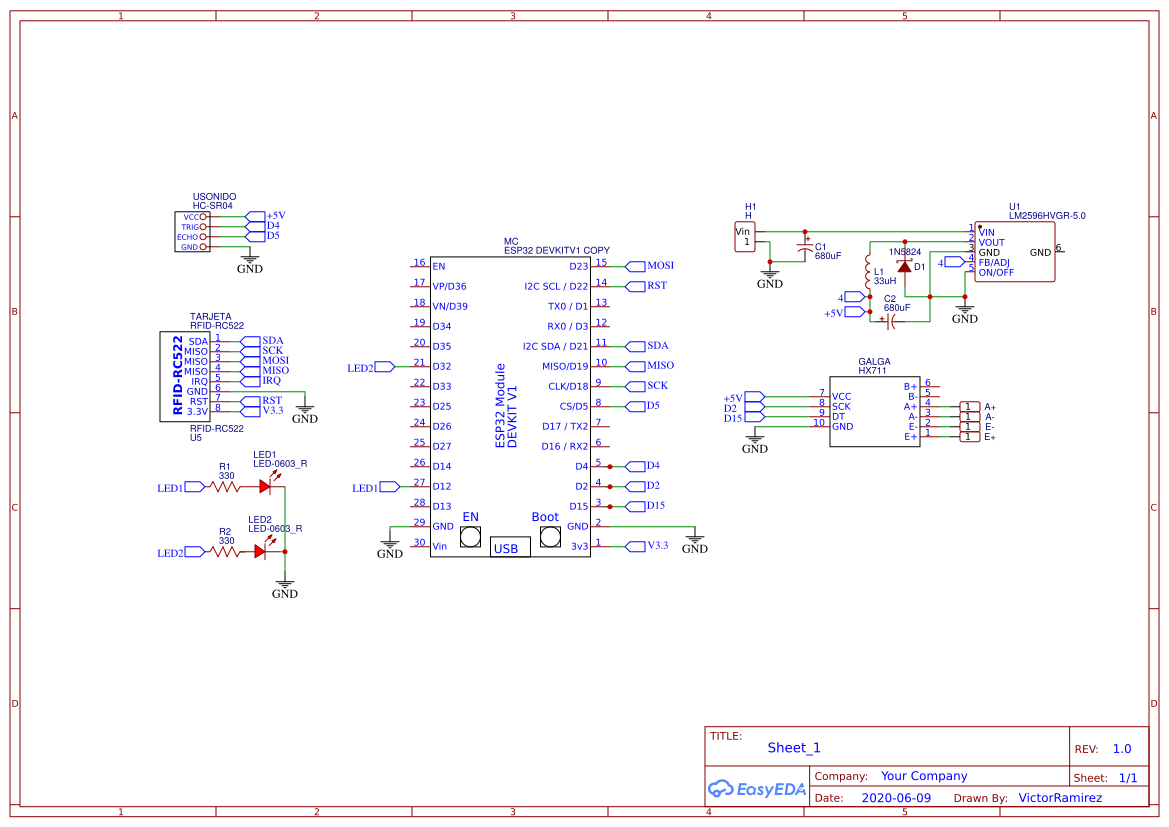Click the Sheet_1 title text
Viewport: 1169px width, 827px height.
tap(793, 747)
